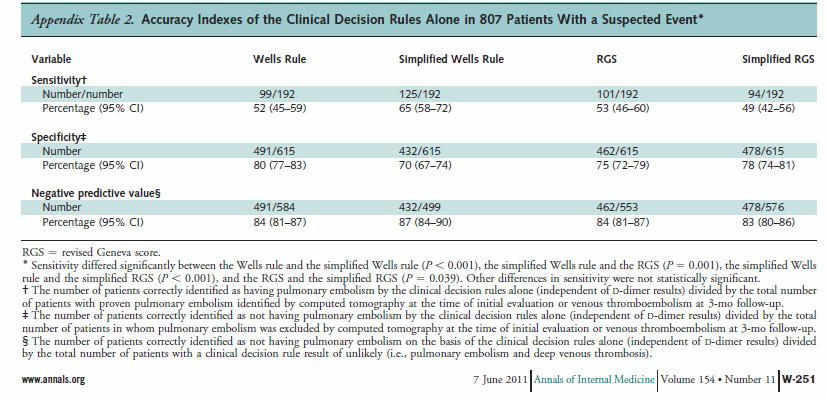827x399 pixels.
Task: Select the Simplified Wells Rule header
Action: (451, 60)
